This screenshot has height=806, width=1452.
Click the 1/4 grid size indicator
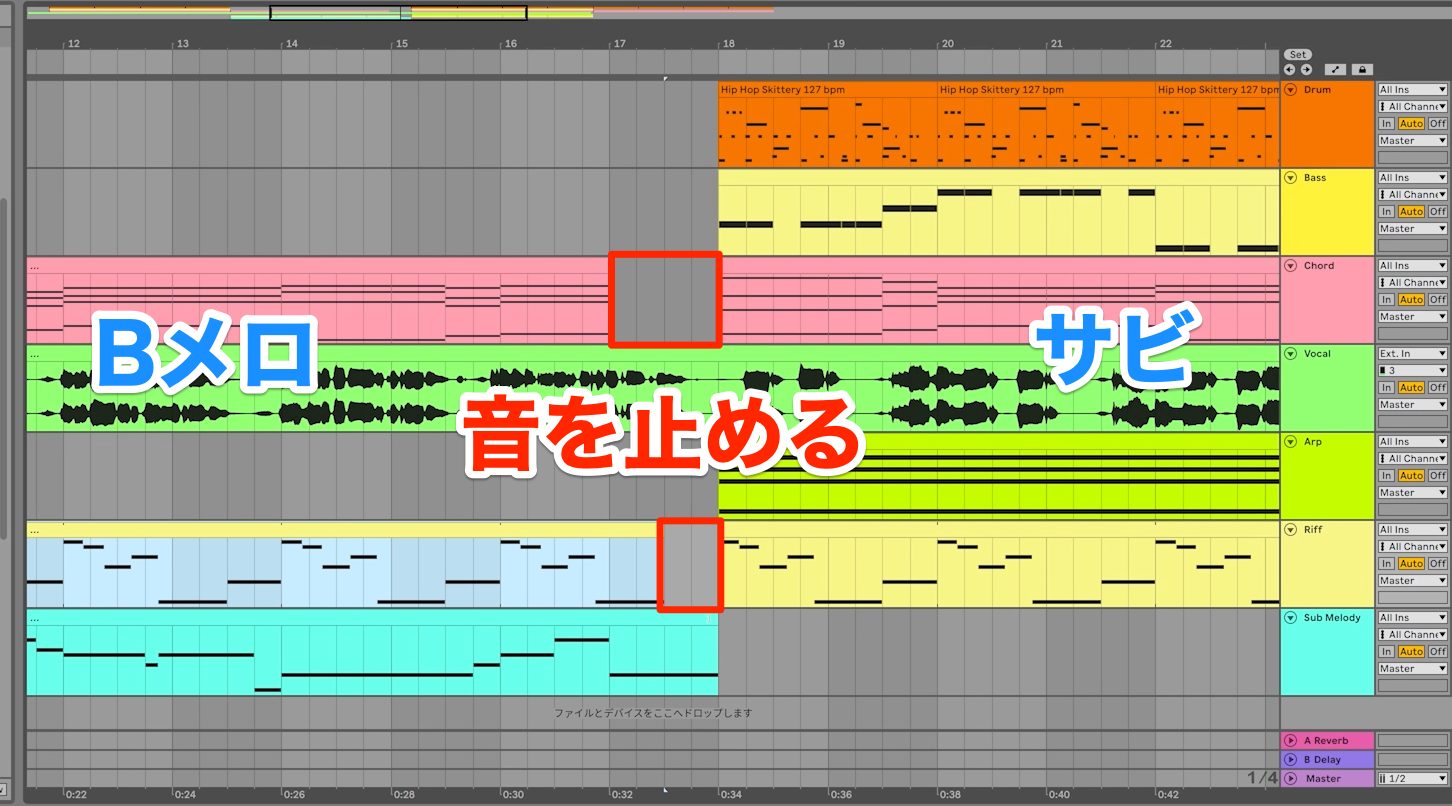tap(1262, 778)
